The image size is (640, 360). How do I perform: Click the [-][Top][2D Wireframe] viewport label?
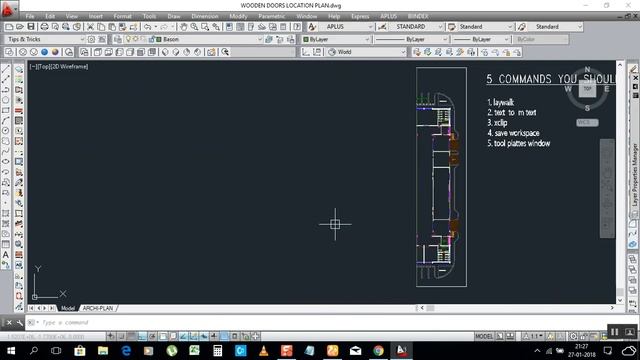[x=59, y=67]
